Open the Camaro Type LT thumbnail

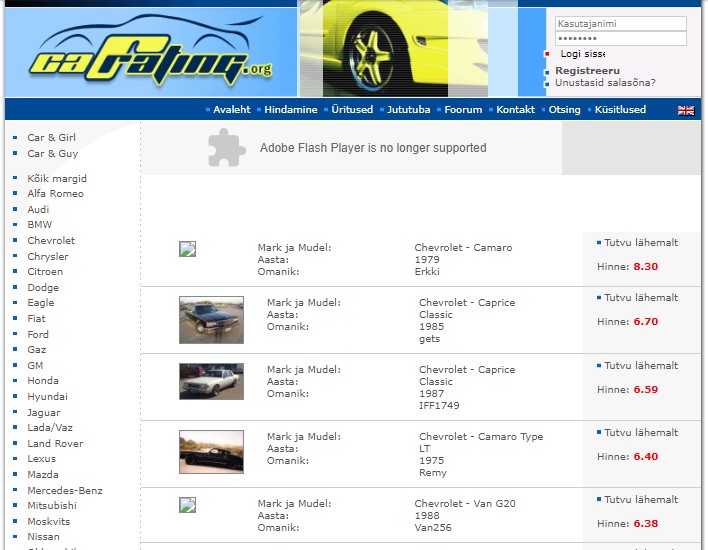coord(211,452)
